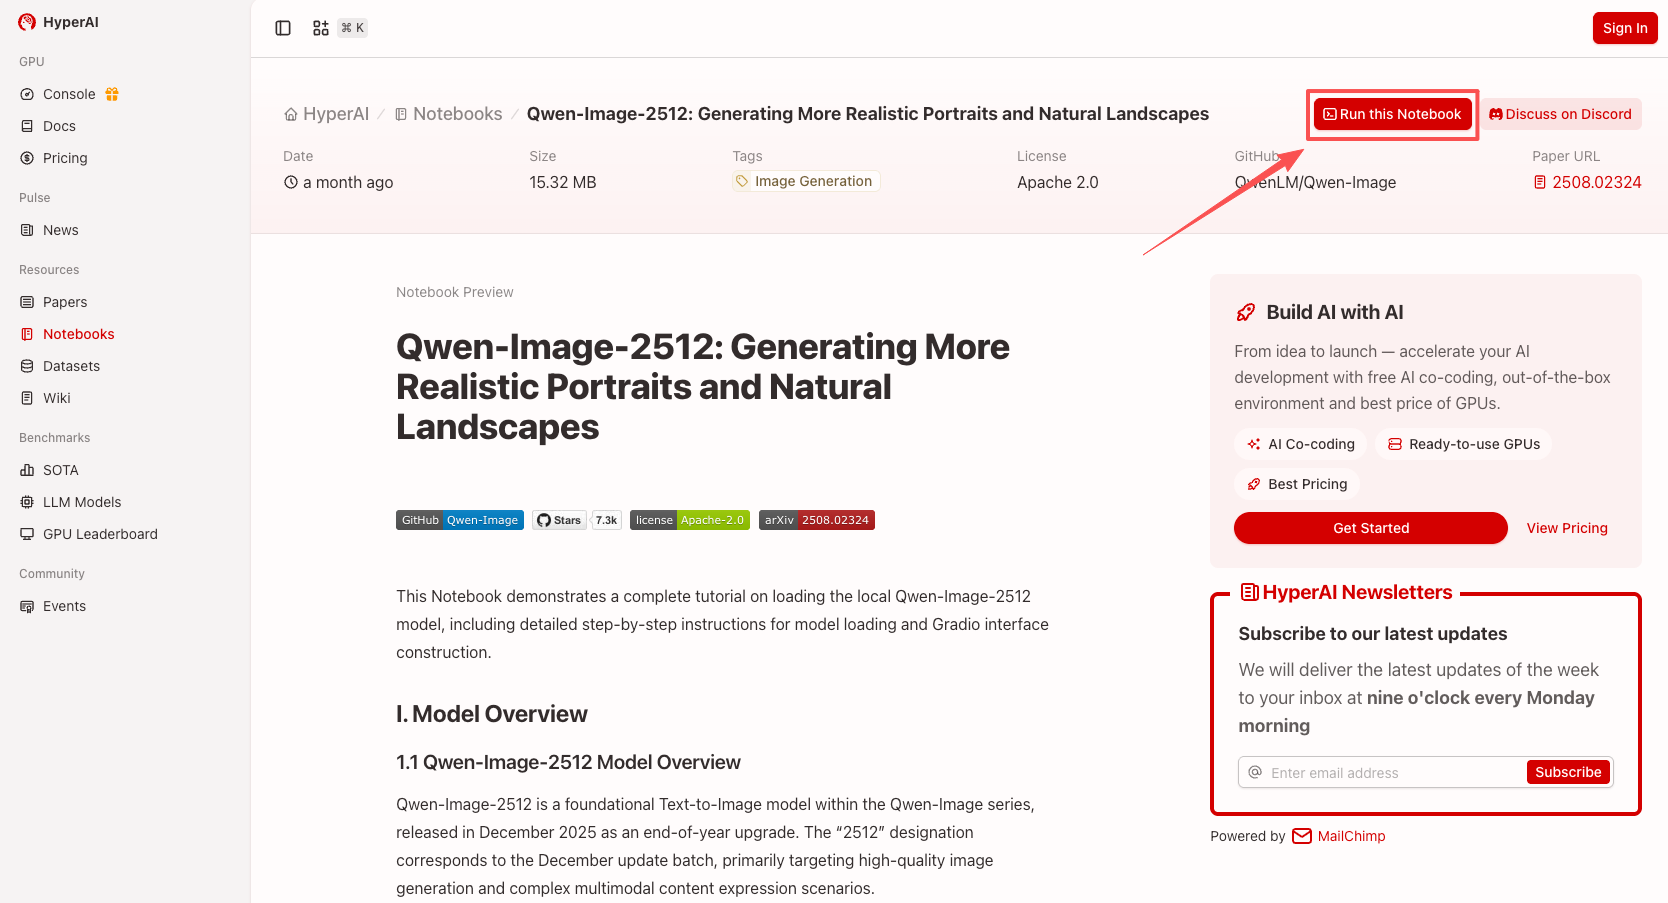
Task: Open Datasets from the sidebar
Action: coord(71,366)
